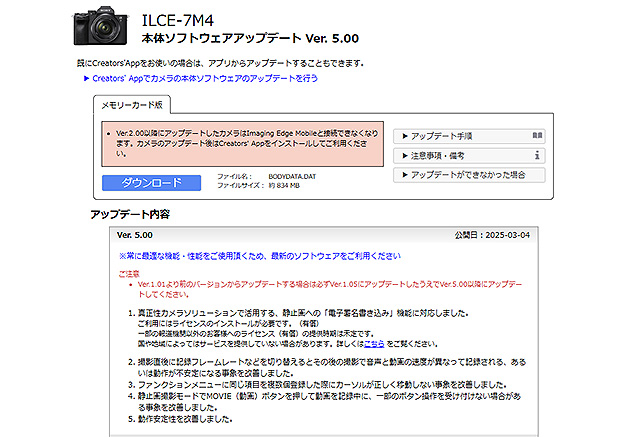This screenshot has width=640, height=437.
Task: Click the アップデート内容 heading
Action: pos(130,214)
